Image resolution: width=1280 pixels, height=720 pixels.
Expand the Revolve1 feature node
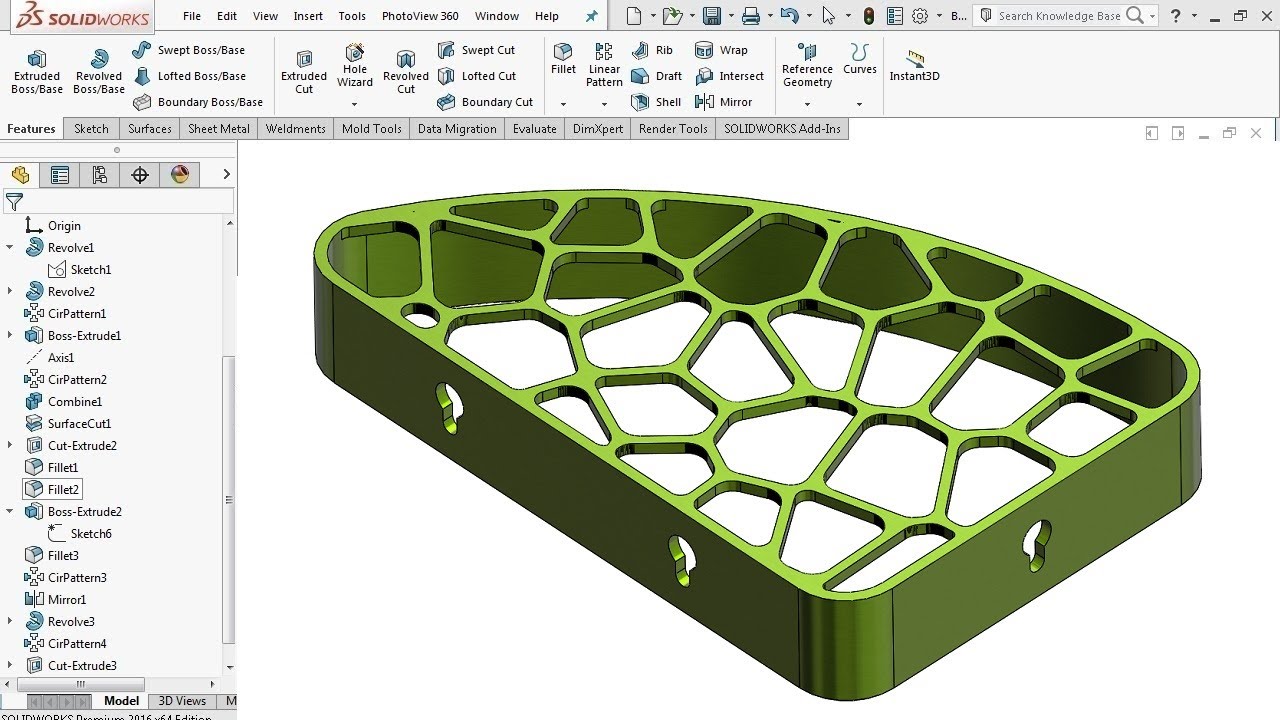(10, 247)
